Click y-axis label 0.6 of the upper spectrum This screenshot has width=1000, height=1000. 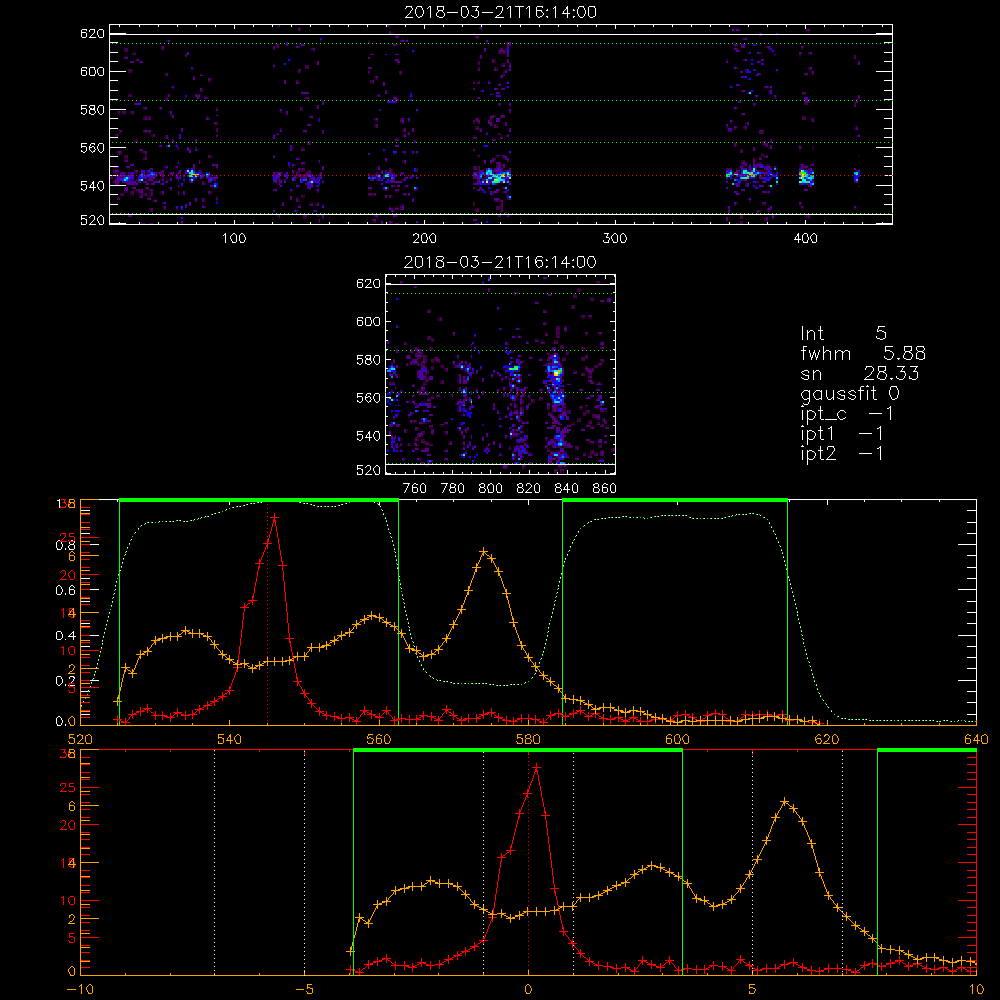click(65, 590)
